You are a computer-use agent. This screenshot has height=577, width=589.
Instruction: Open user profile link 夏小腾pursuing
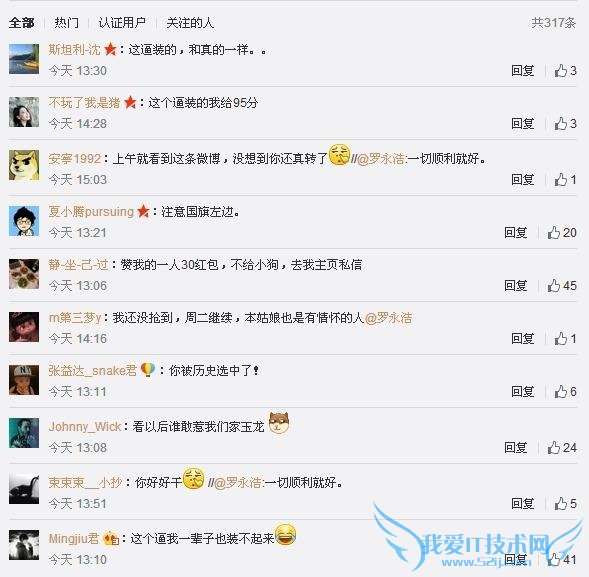(x=91, y=212)
